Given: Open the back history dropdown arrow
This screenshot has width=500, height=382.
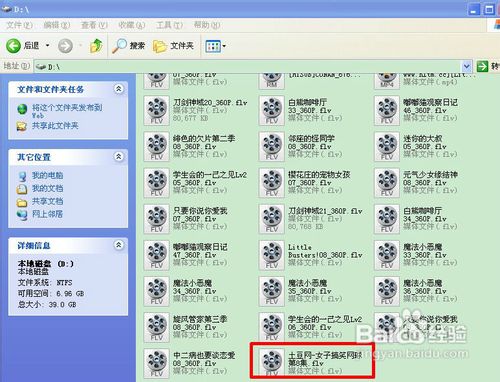Looking at the screenshot, I should pos(47,46).
